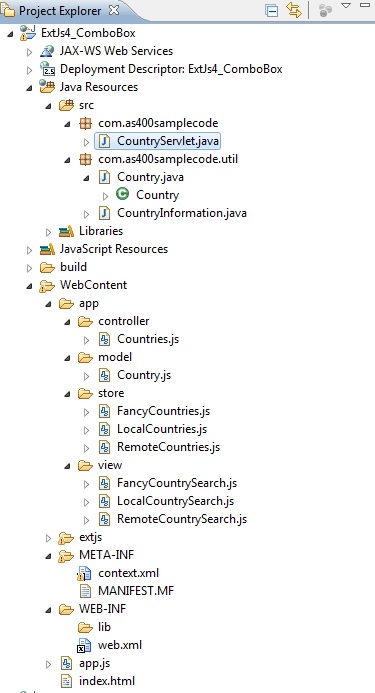Screen dimensions: 375x693
Task: Minimize the Project Explorer view
Action: coord(365,5)
